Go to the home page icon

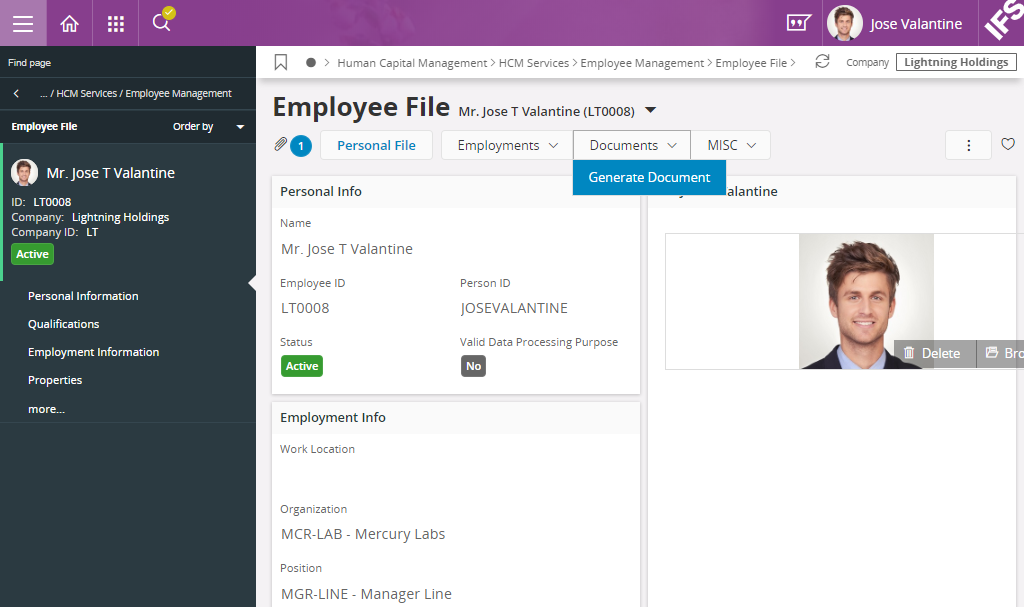click(69, 23)
